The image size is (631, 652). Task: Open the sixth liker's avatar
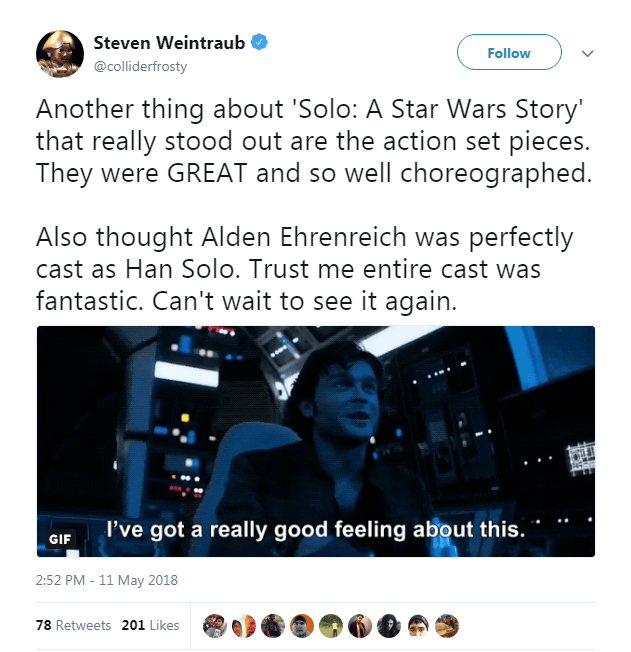[x=360, y=626]
